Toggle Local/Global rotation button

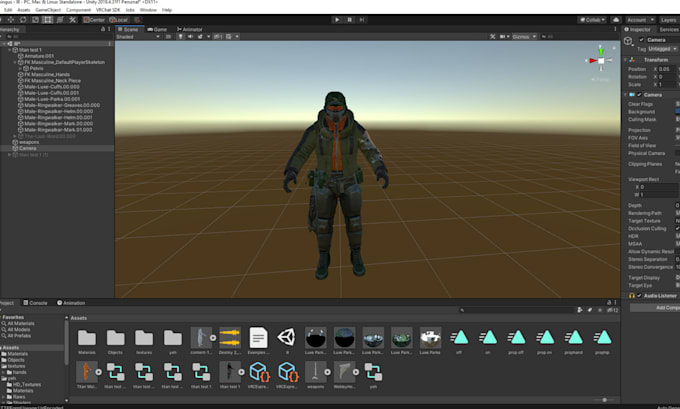pos(119,20)
